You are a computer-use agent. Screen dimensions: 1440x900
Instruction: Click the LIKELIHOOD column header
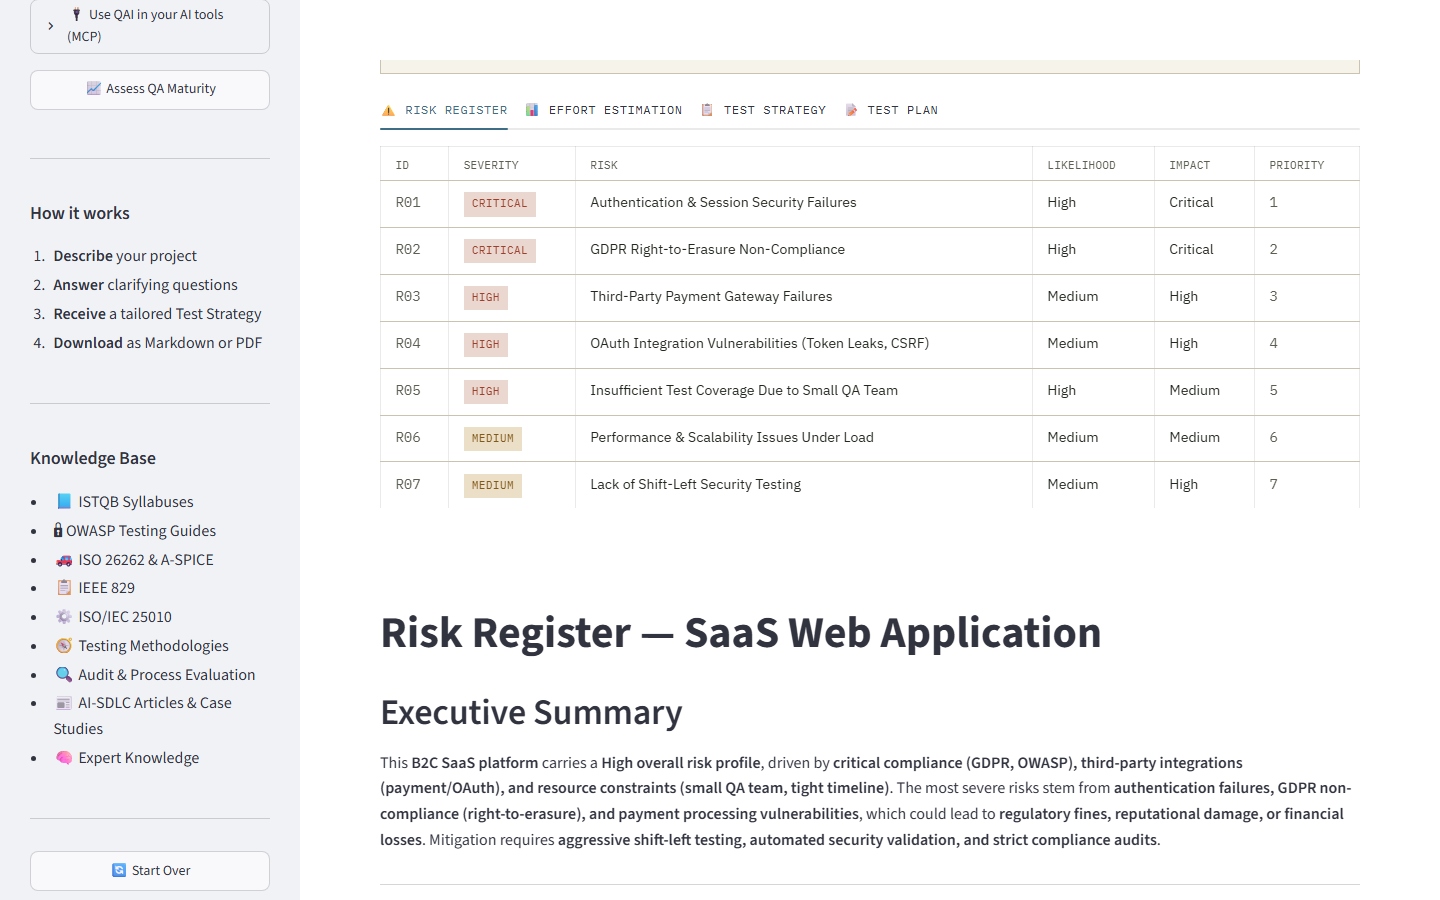coord(1081,165)
